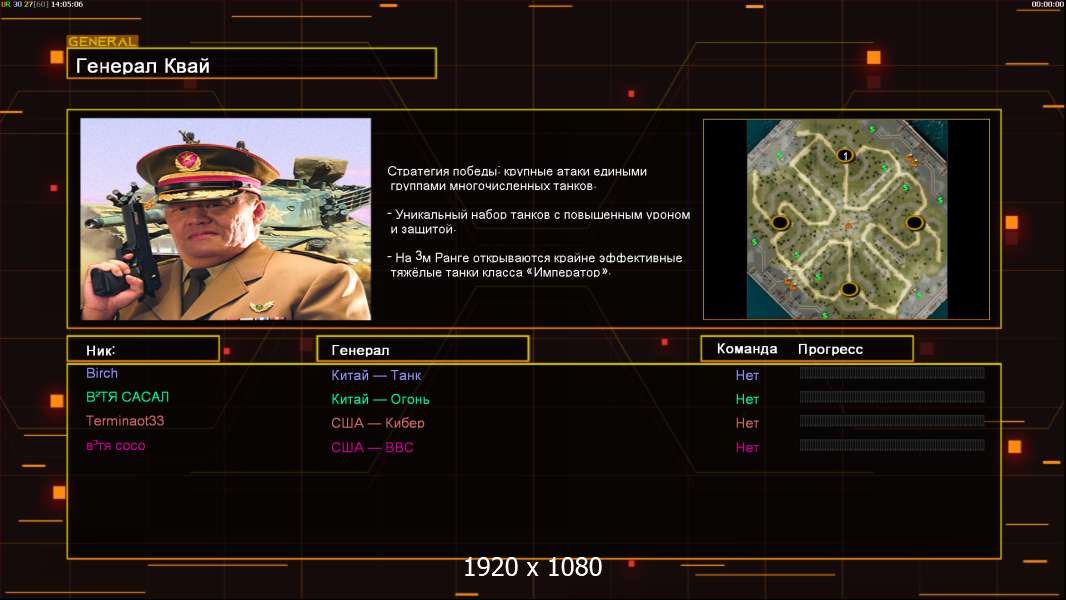Click the team value Нет for Birch
Screen dimensions: 1066x600
[747, 375]
